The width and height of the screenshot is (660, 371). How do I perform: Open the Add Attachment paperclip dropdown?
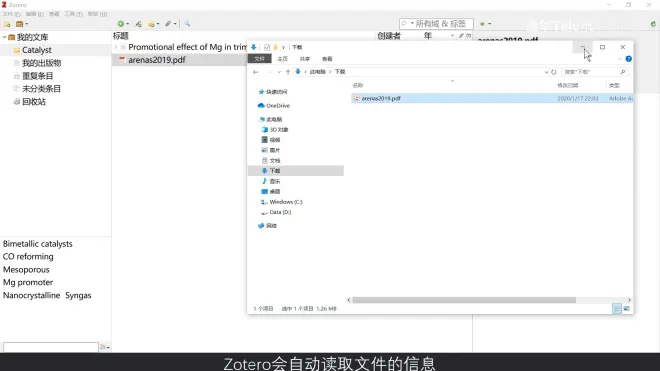point(170,24)
